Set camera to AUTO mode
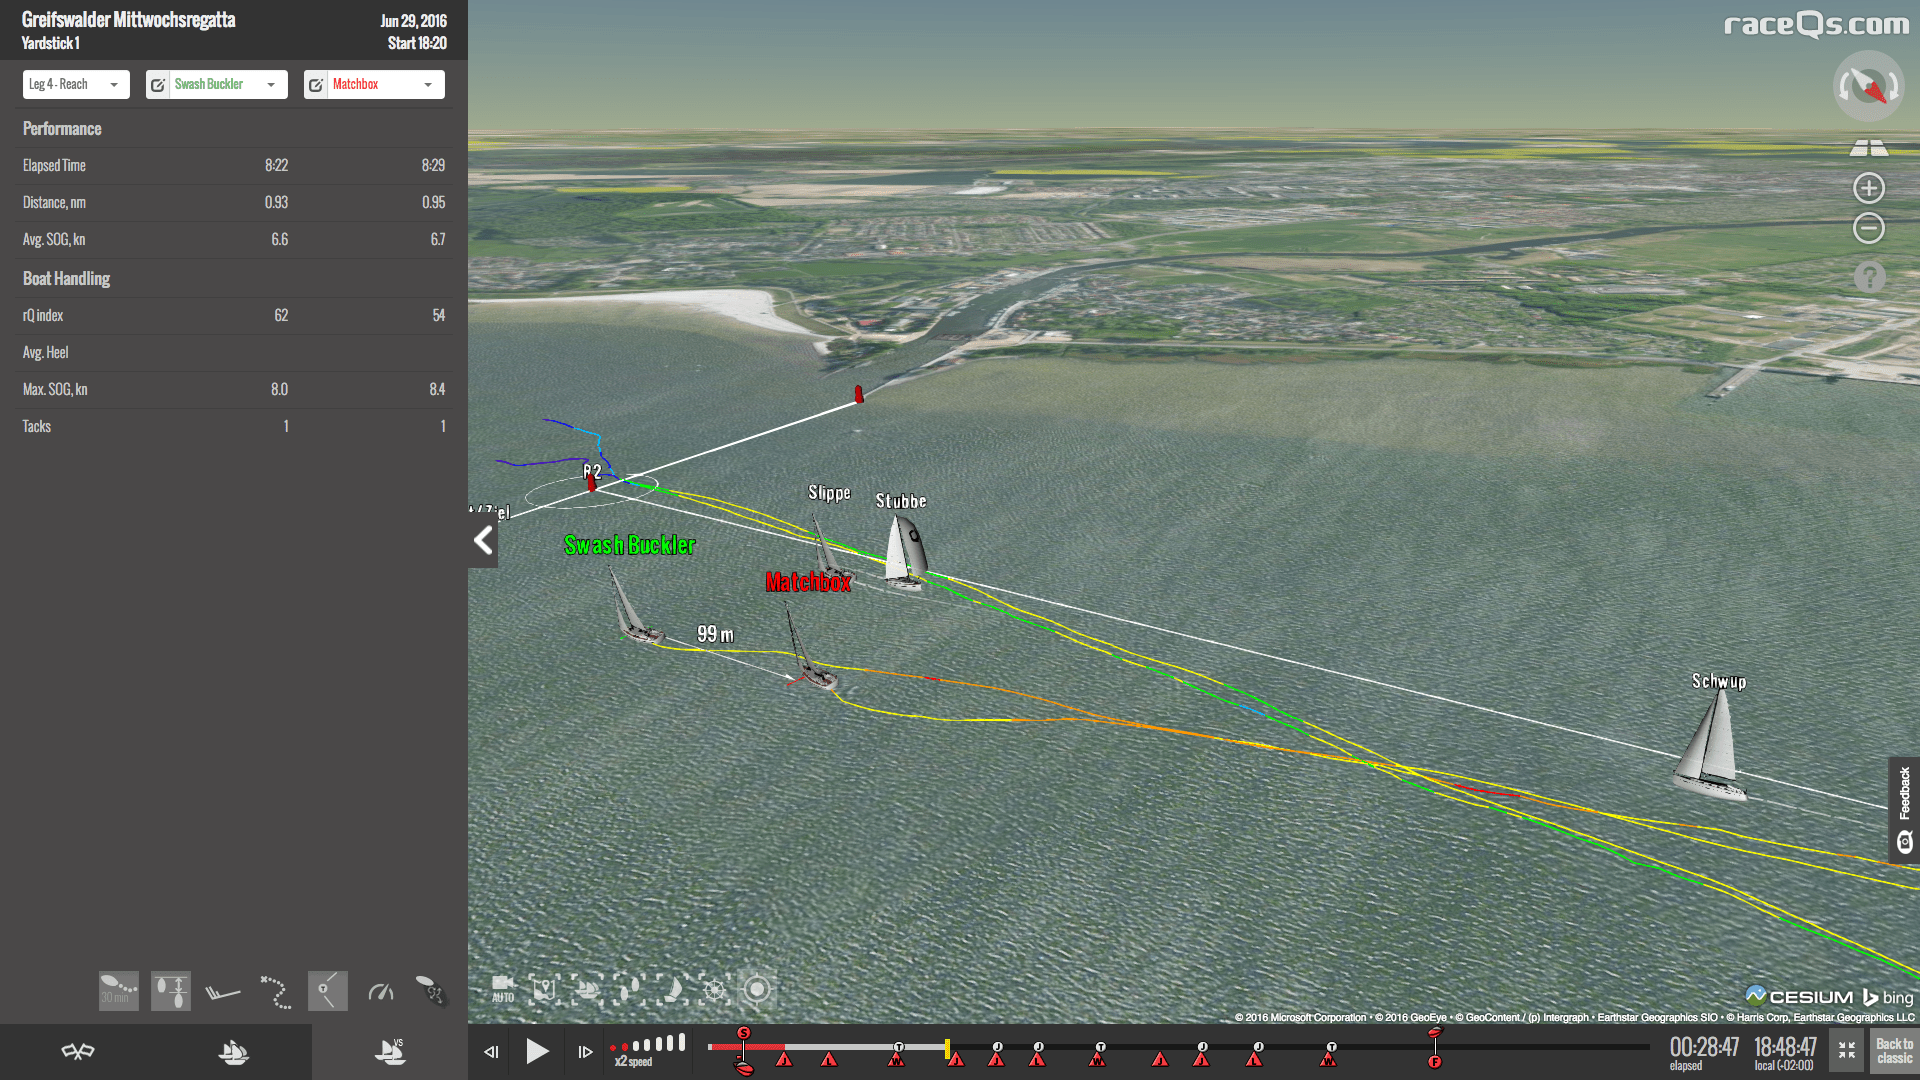Viewport: 1920px width, 1080px height. (x=503, y=989)
